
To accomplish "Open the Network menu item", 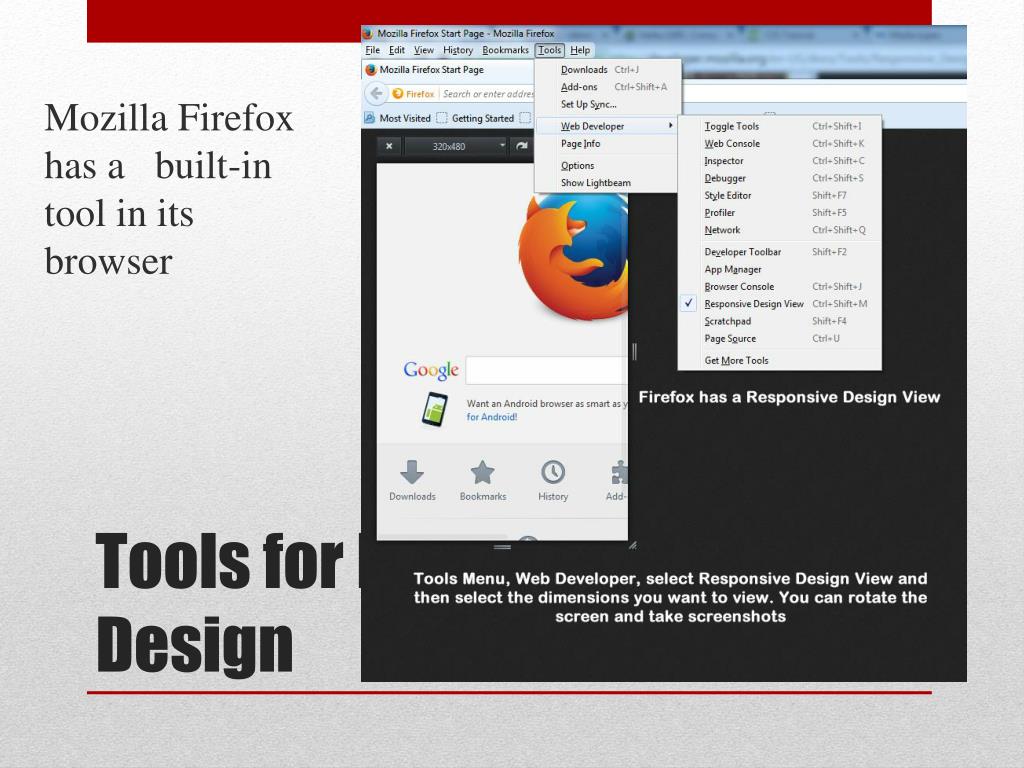I will (x=780, y=230).
